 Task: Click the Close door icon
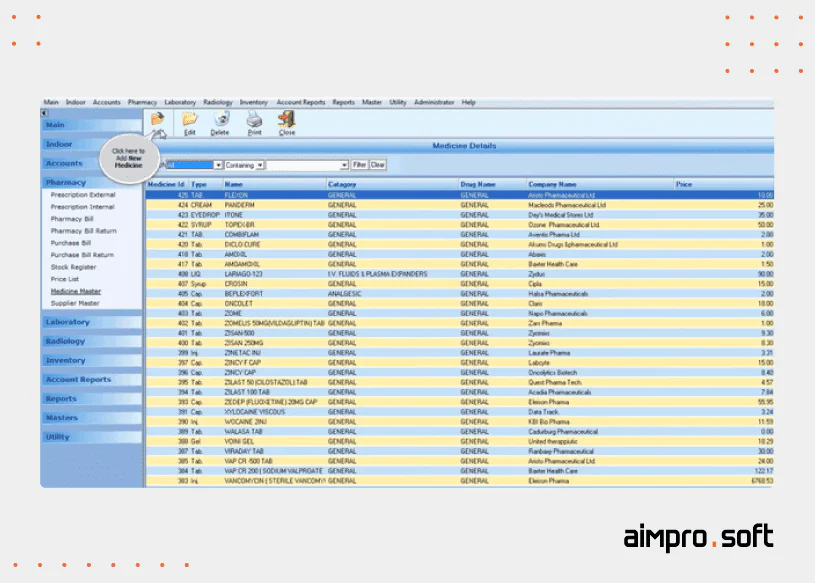(286, 120)
